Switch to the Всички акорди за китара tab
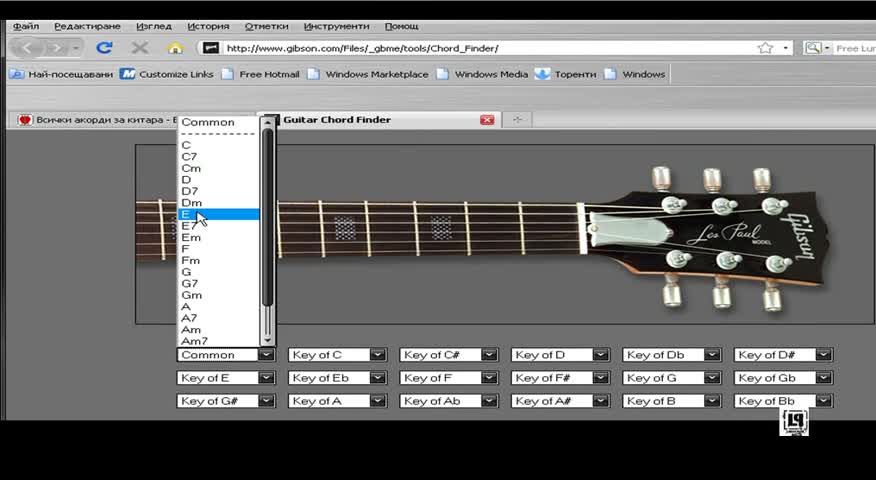This screenshot has width=876, height=480. click(96, 120)
